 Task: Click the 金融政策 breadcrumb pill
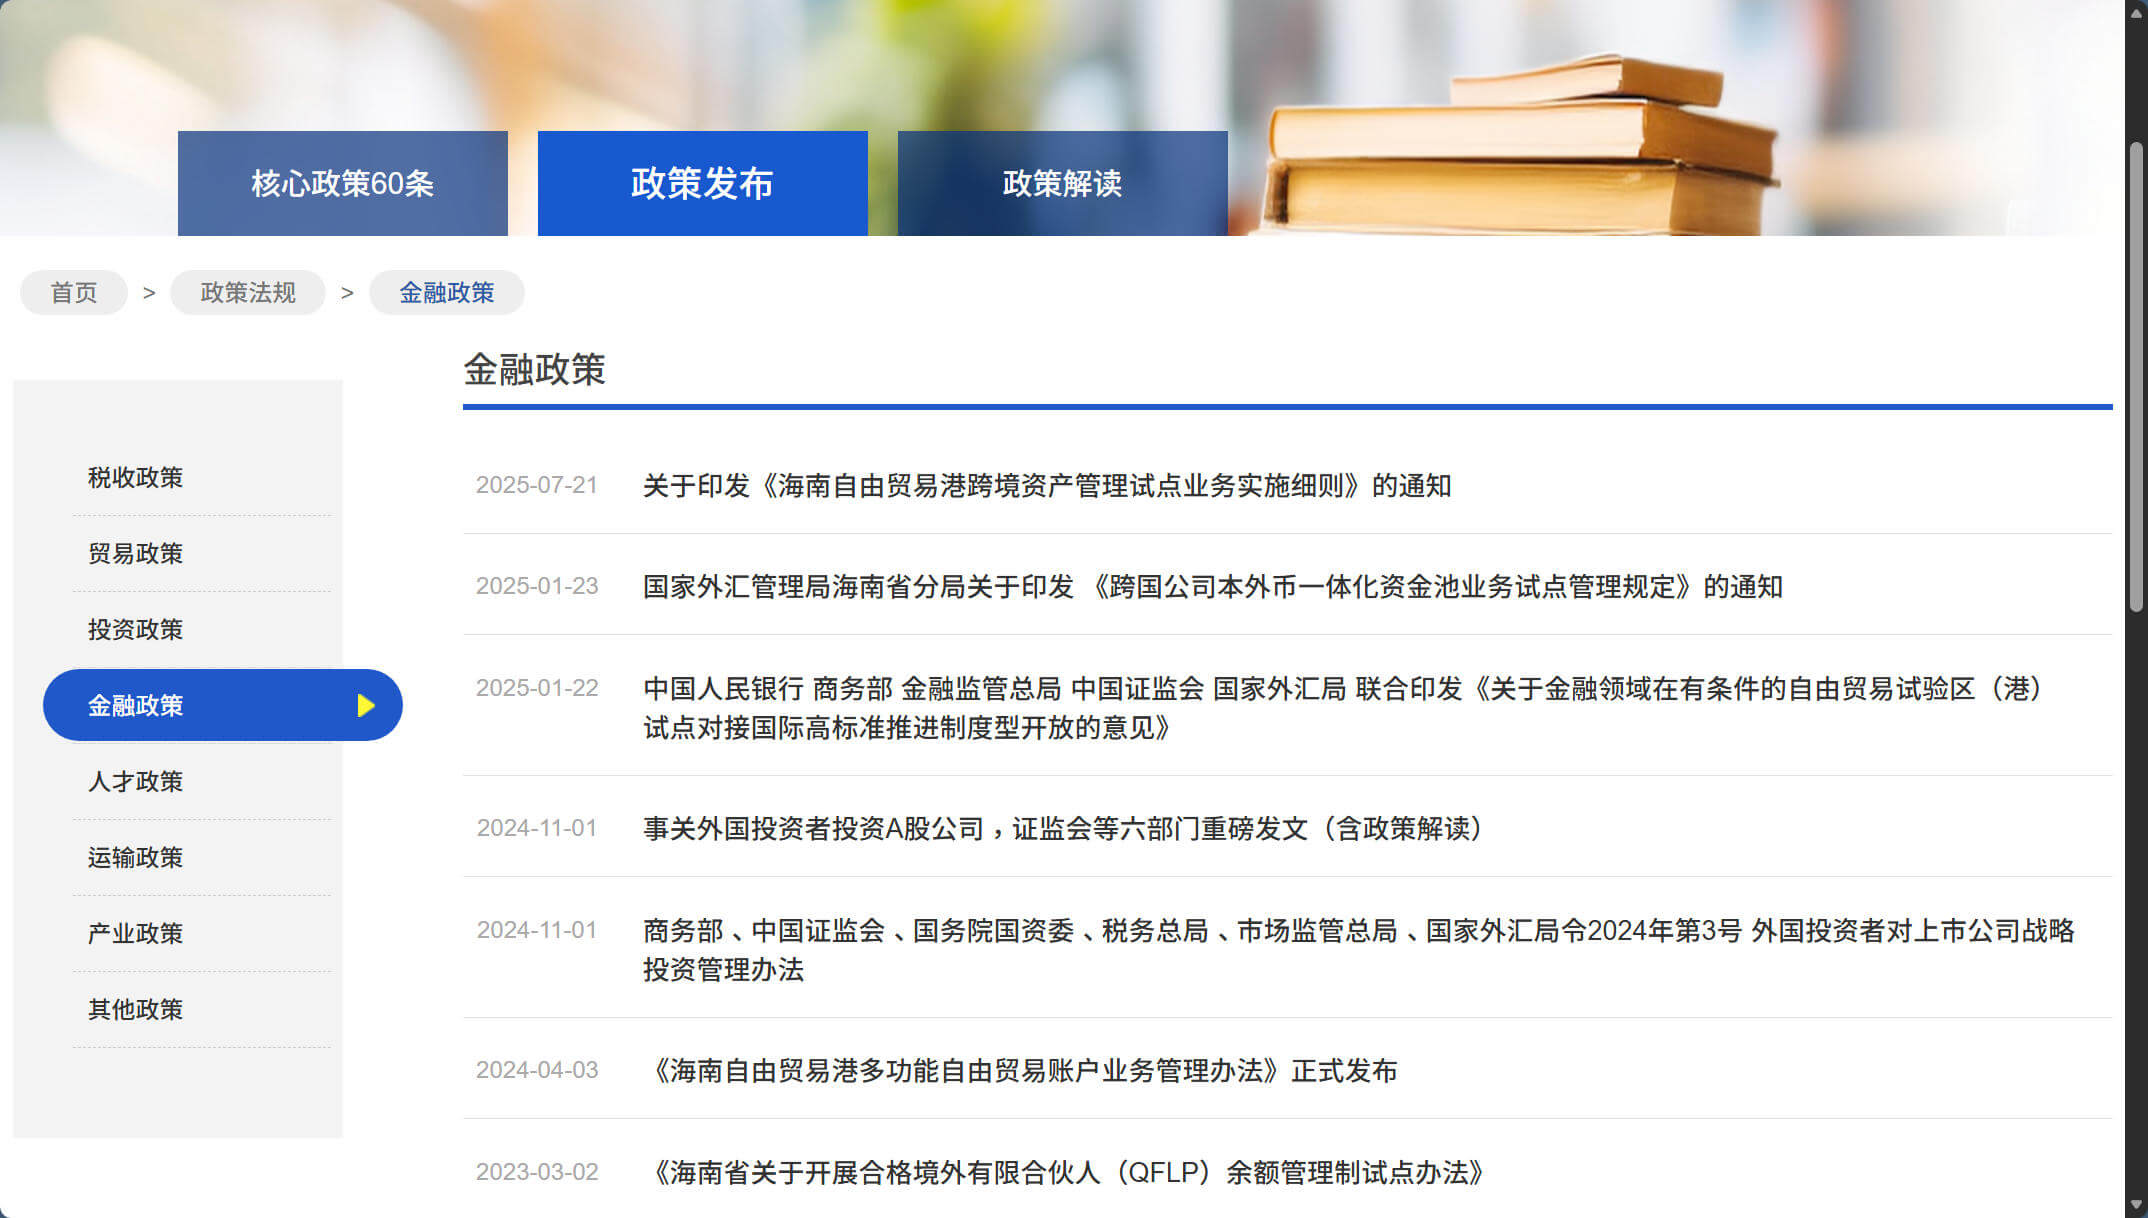[x=446, y=293]
